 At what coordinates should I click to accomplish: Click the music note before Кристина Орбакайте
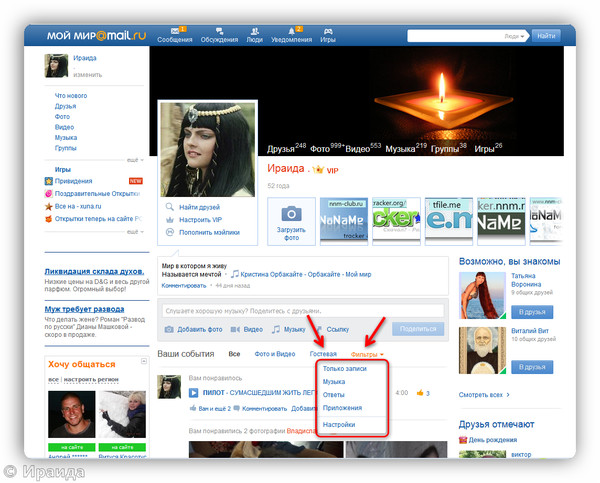coord(235,274)
